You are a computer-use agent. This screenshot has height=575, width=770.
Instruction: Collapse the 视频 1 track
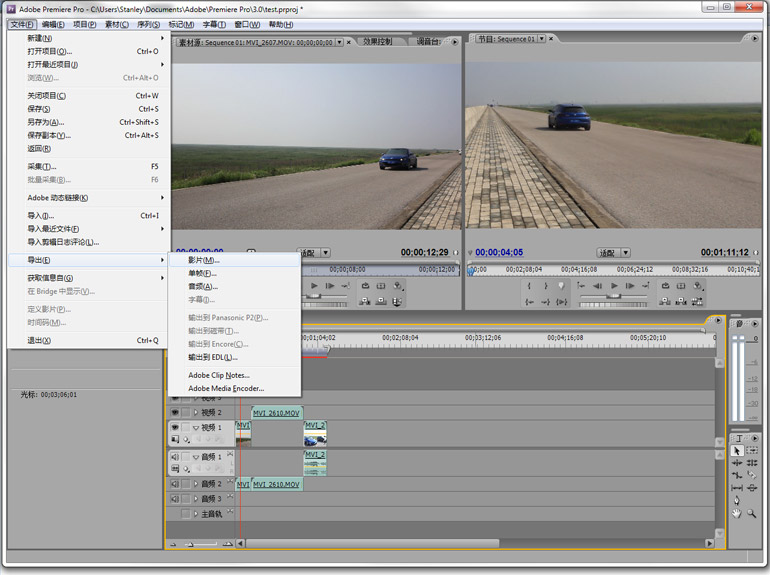(x=196, y=428)
